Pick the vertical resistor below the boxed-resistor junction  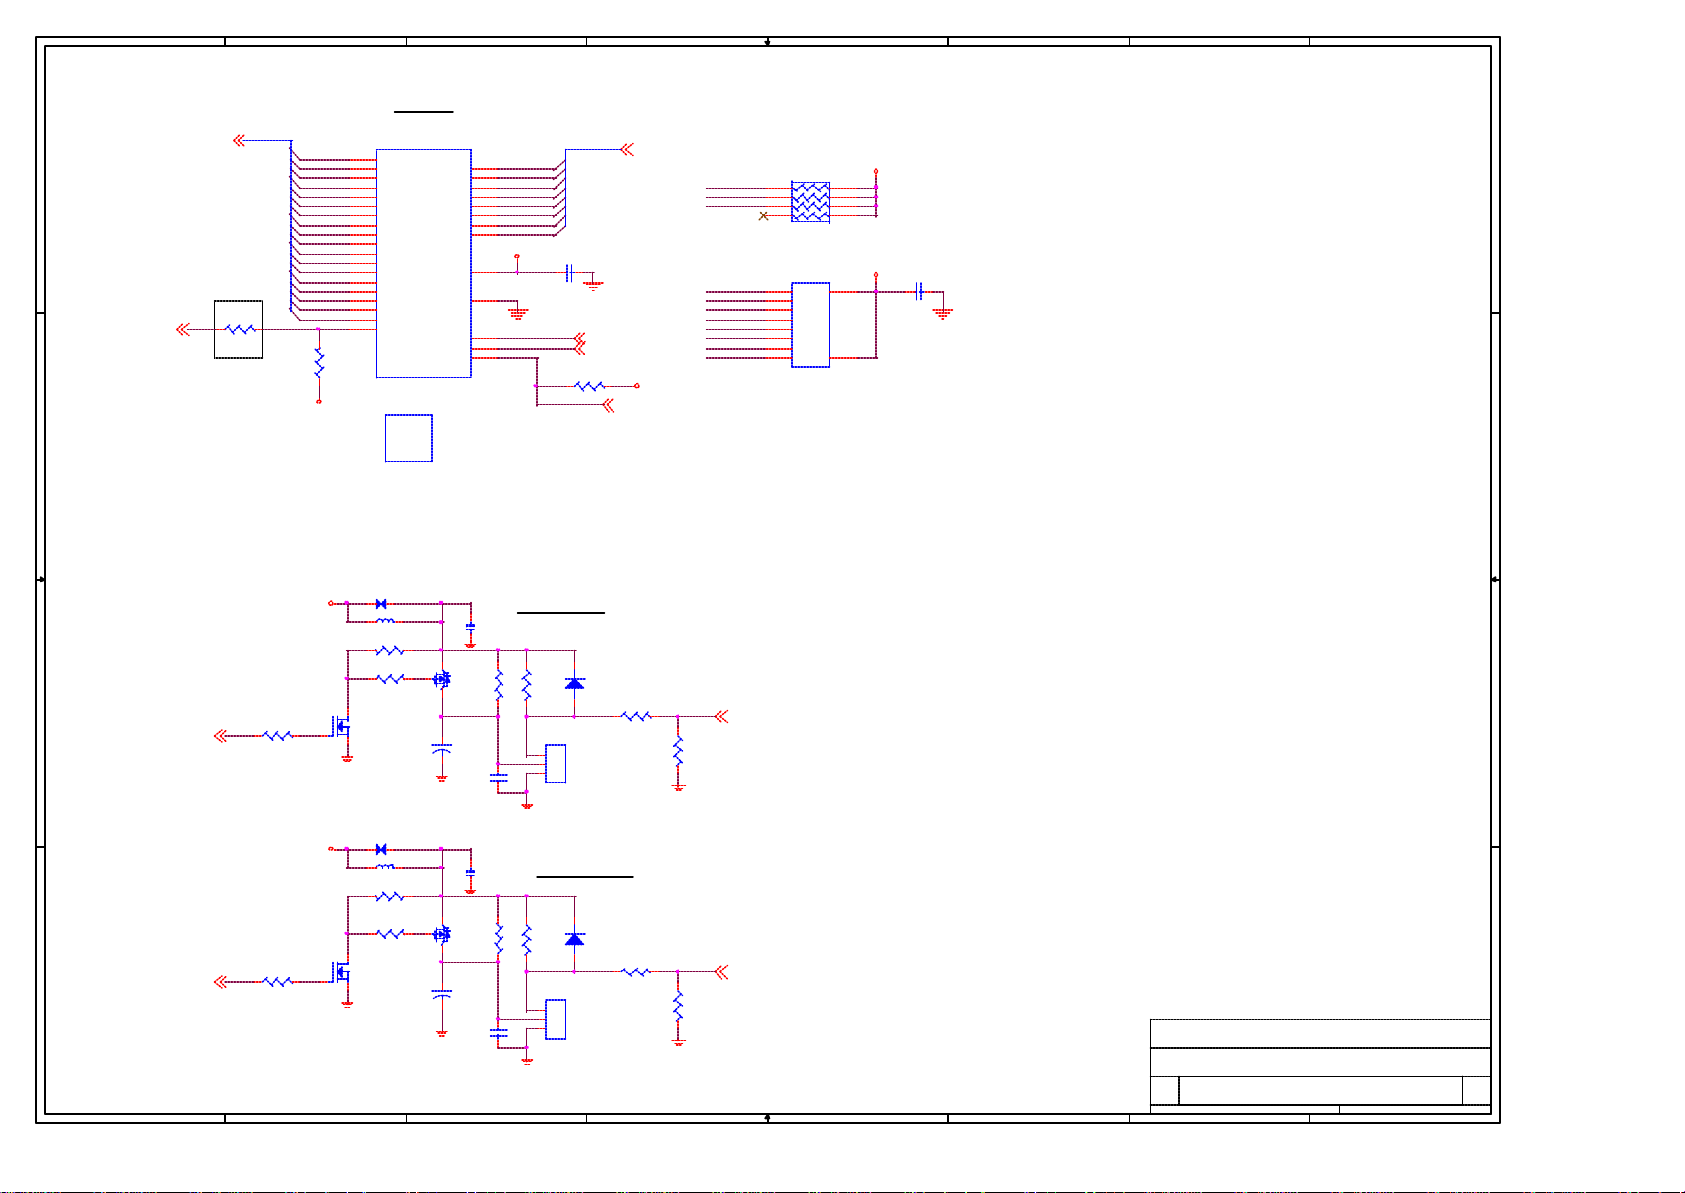pyautogui.click(x=319, y=363)
